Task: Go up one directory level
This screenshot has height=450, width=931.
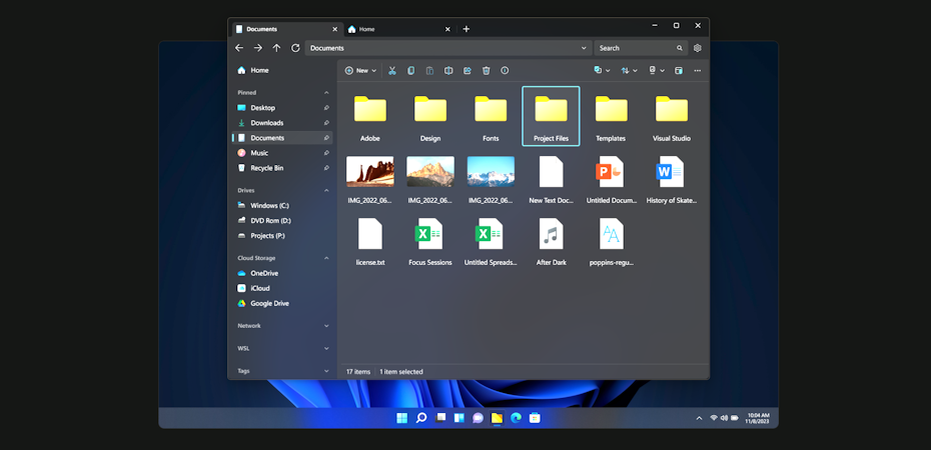Action: pyautogui.click(x=277, y=48)
